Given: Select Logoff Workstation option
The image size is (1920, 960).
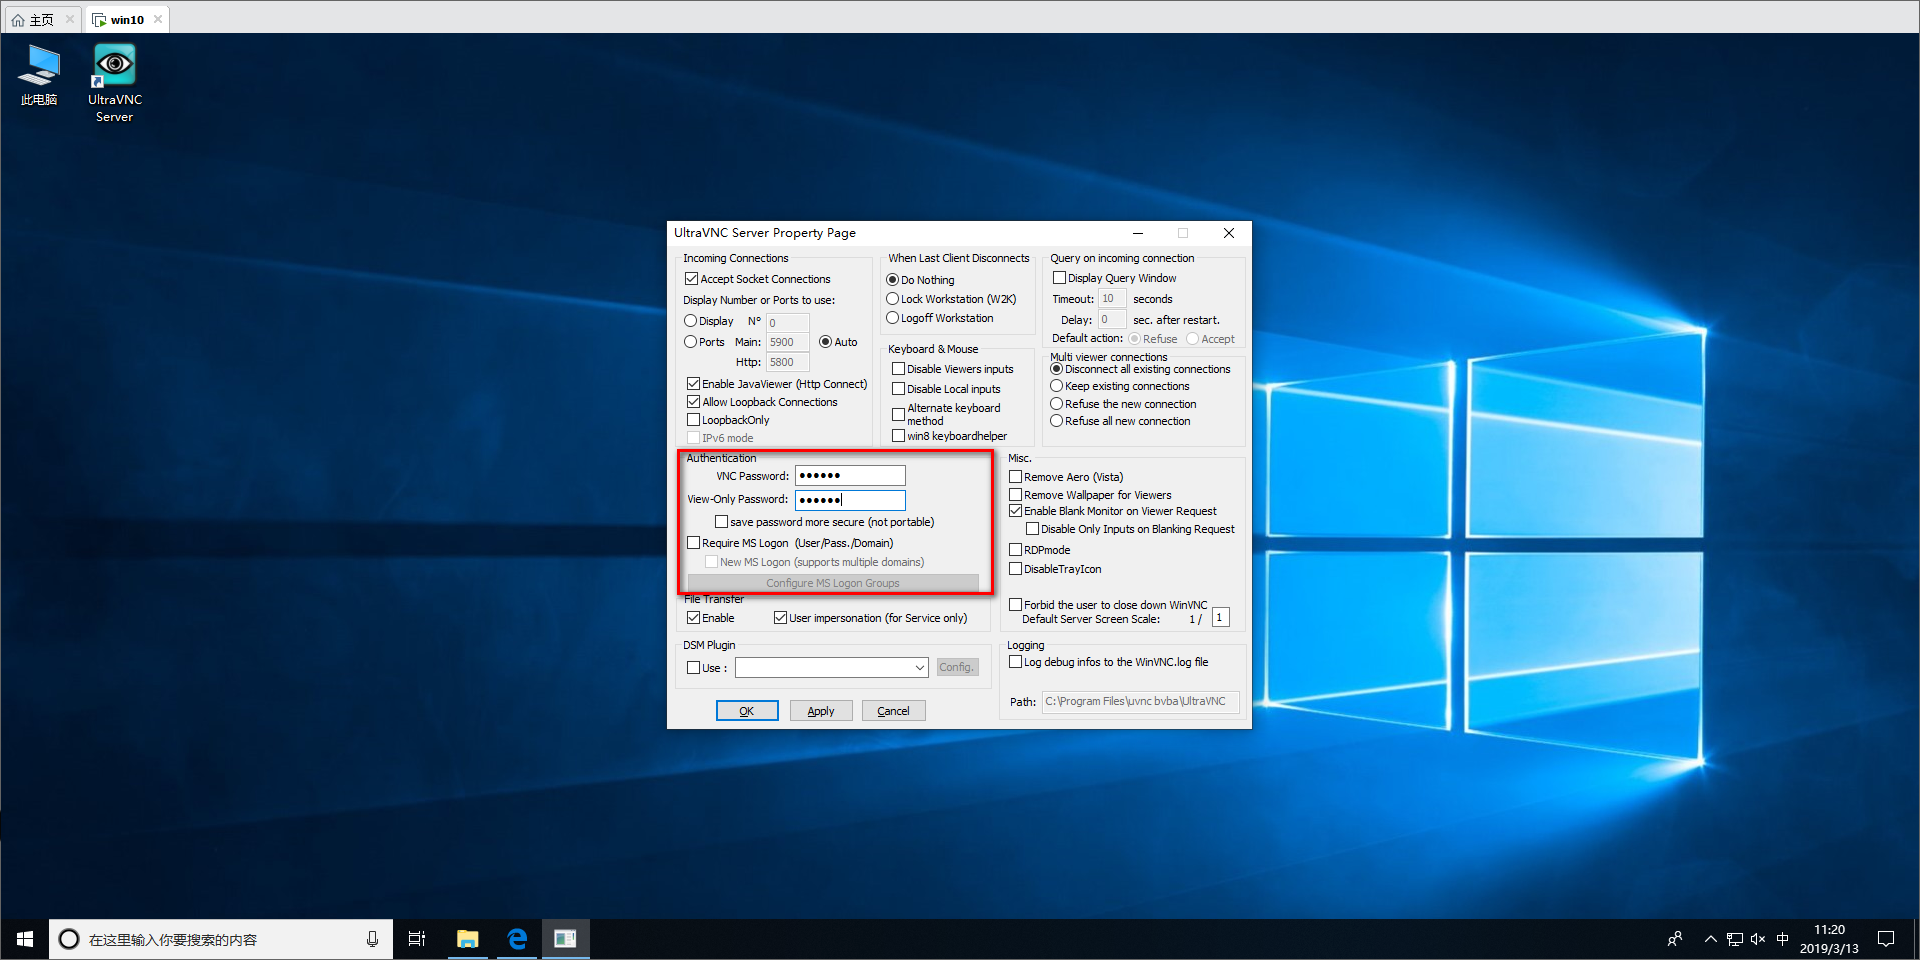Looking at the screenshot, I should pos(892,318).
